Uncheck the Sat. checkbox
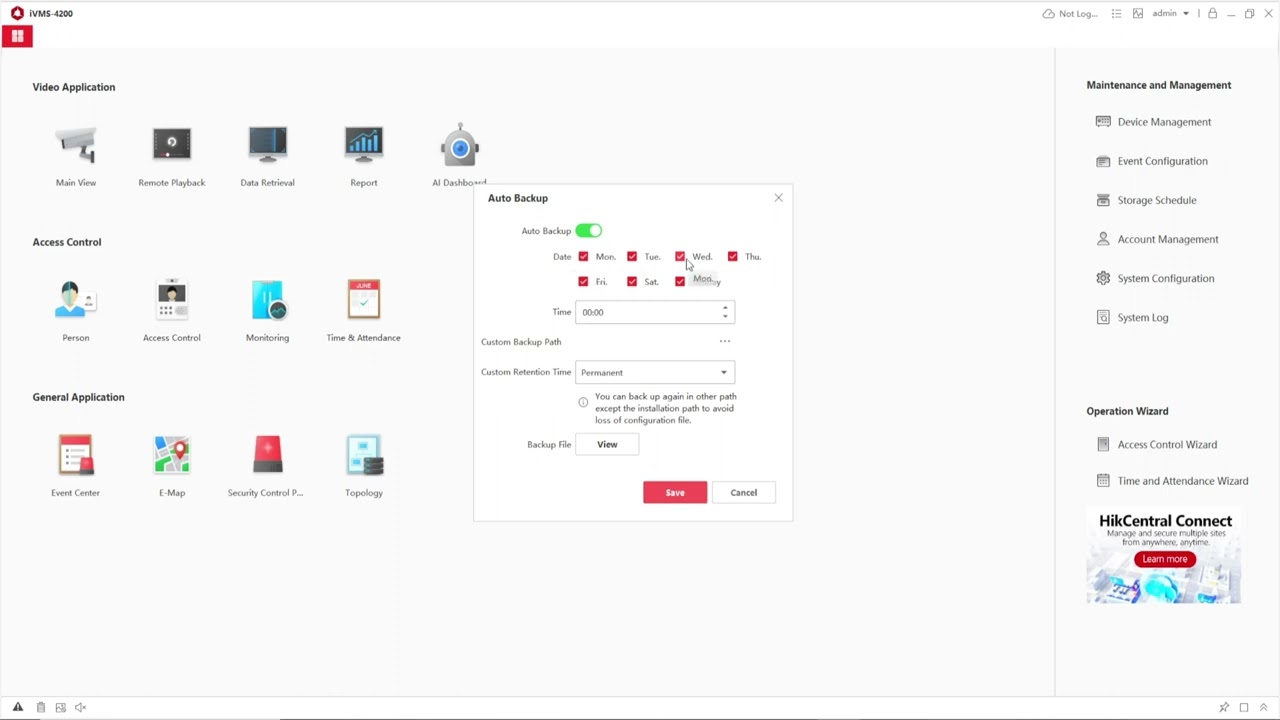The height and width of the screenshot is (720, 1280). point(632,282)
